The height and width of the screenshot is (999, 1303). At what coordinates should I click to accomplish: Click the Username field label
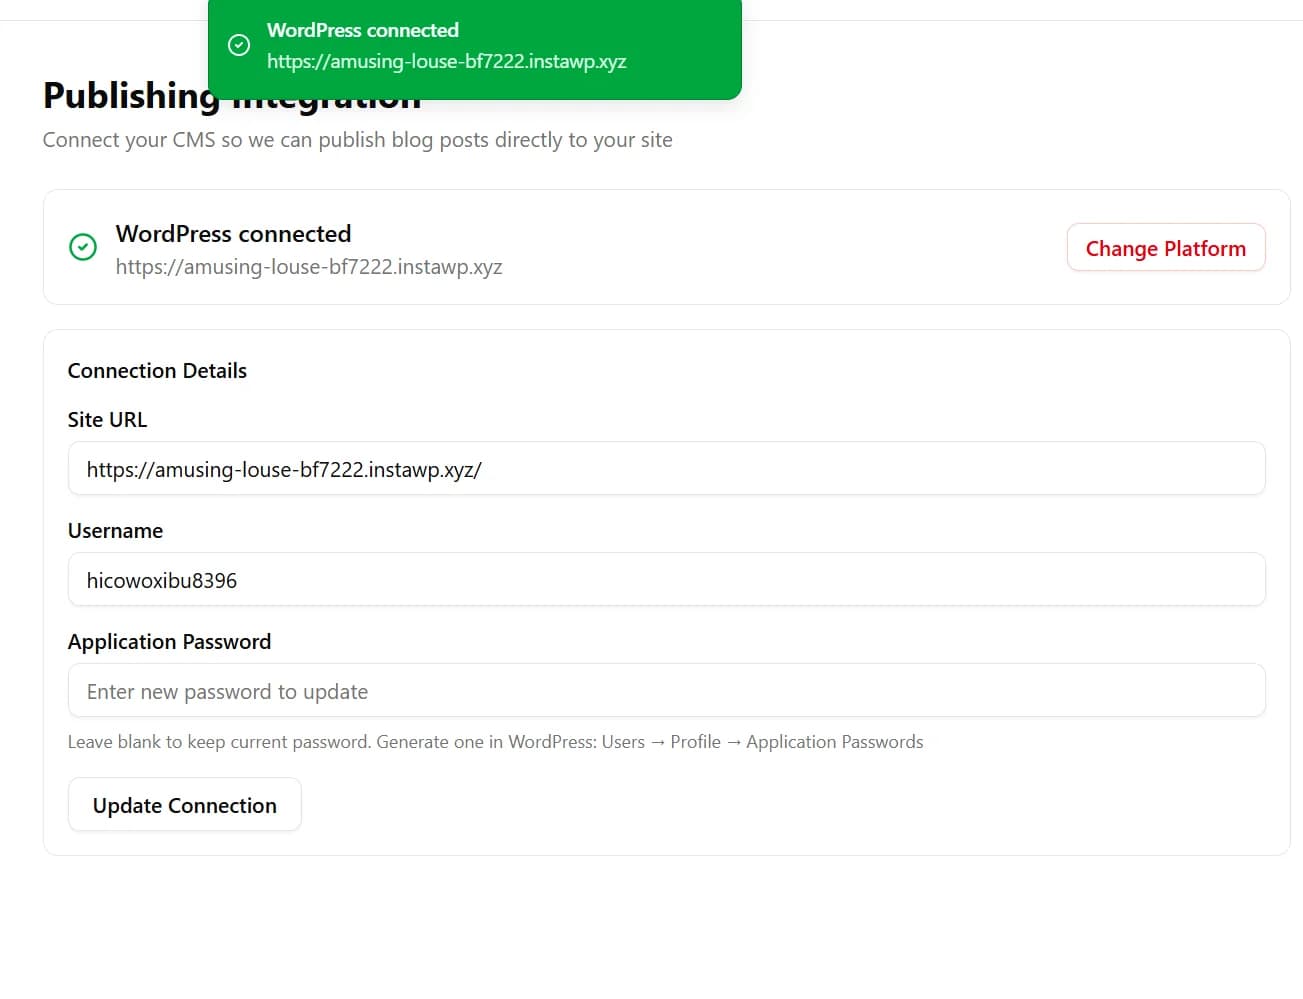click(x=115, y=530)
